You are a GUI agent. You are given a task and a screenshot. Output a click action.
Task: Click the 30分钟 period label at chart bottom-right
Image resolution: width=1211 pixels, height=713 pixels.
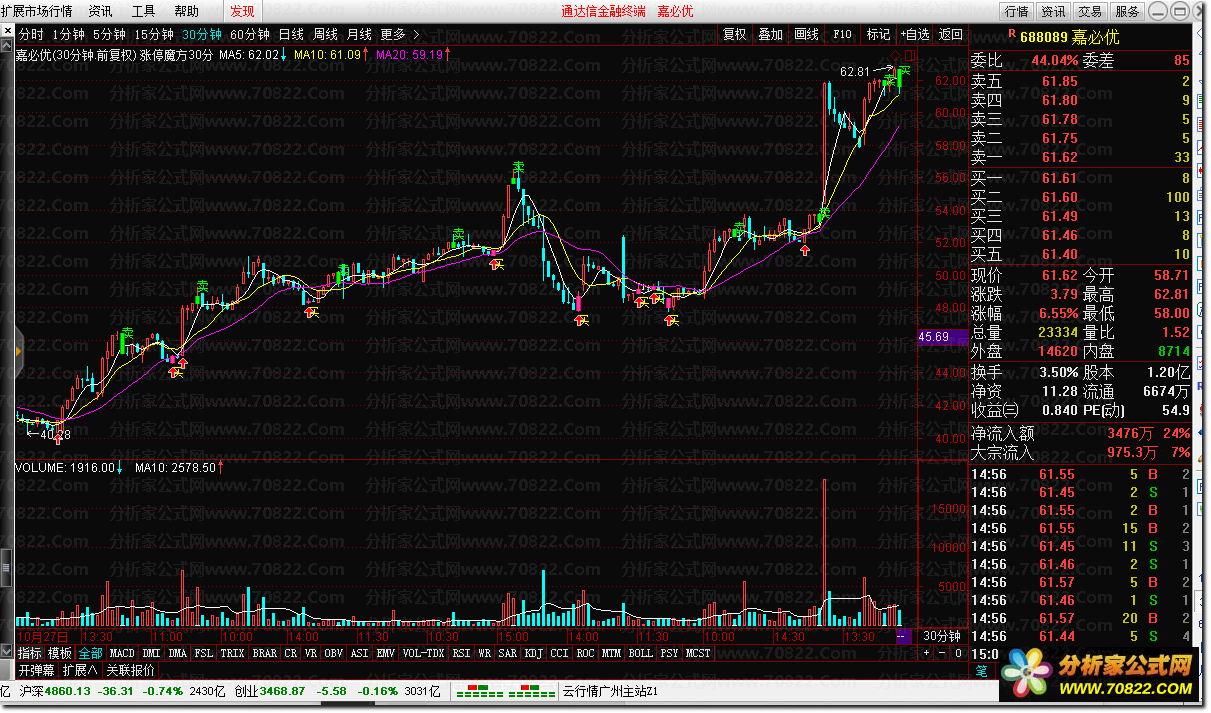click(x=941, y=636)
